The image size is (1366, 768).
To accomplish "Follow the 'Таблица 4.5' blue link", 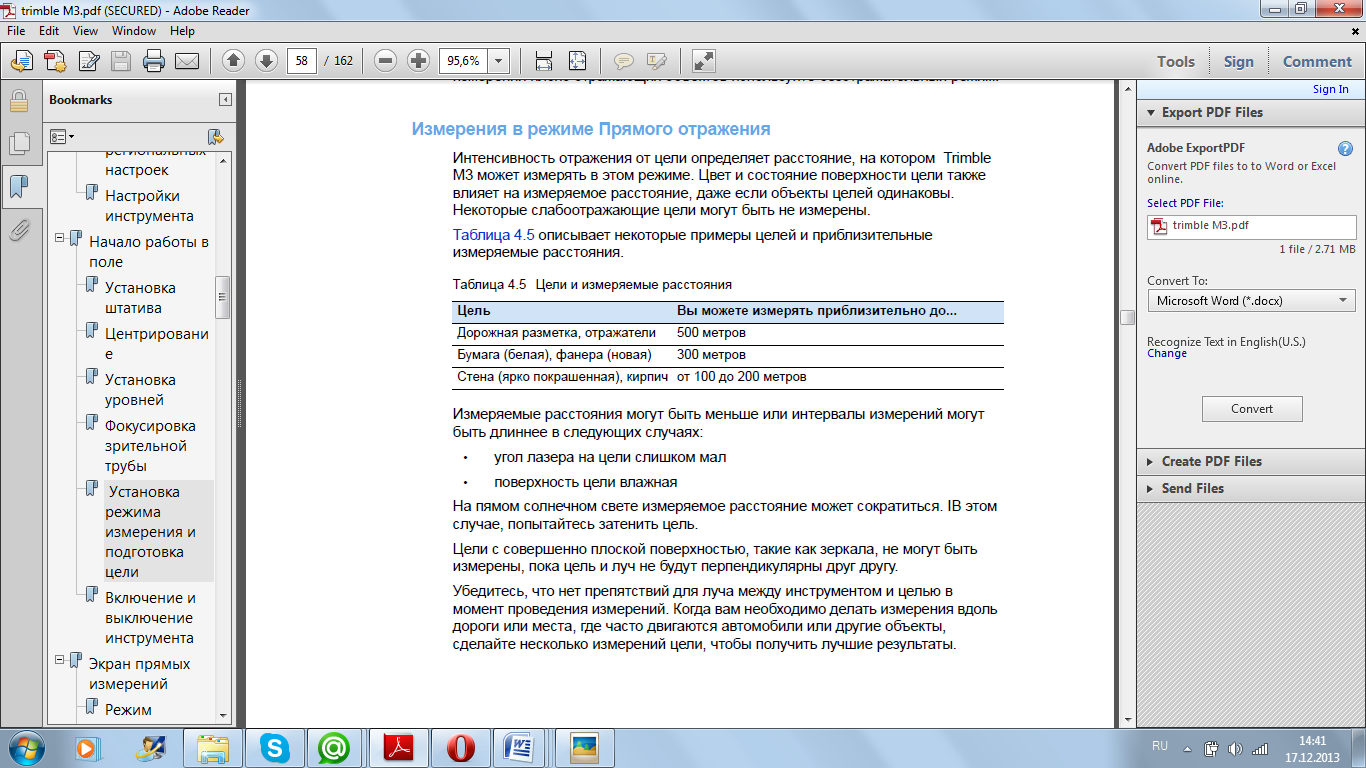I will click(493, 235).
